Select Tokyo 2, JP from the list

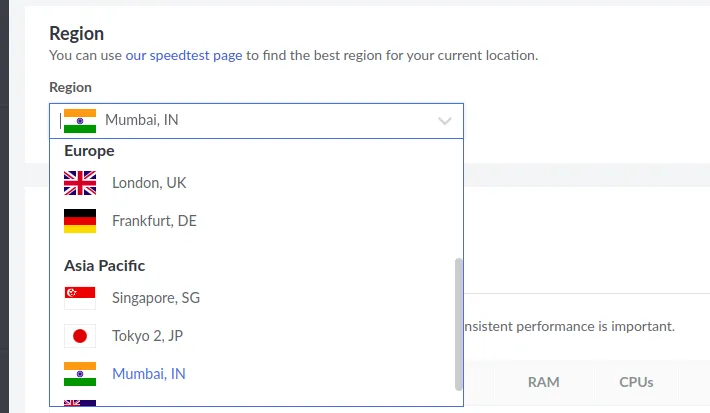pyautogui.click(x=149, y=336)
